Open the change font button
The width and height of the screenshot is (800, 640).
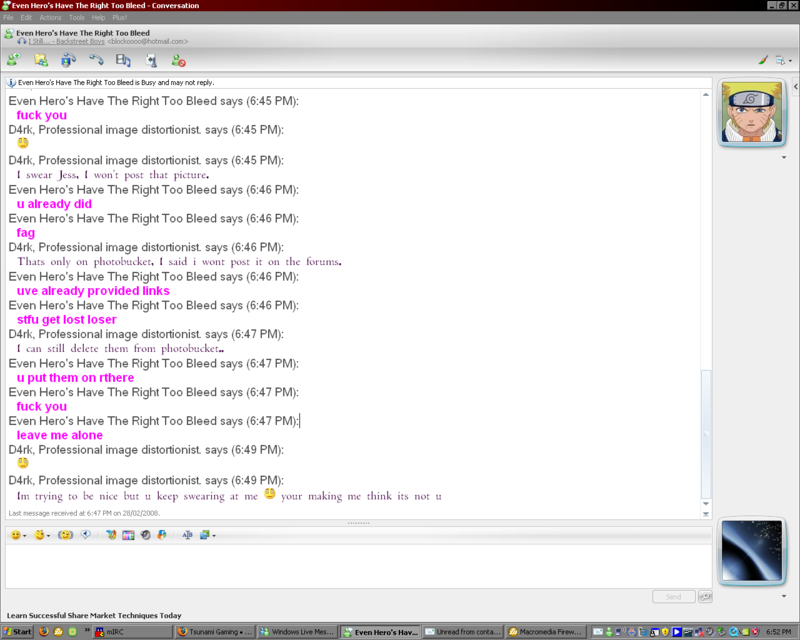[187, 535]
